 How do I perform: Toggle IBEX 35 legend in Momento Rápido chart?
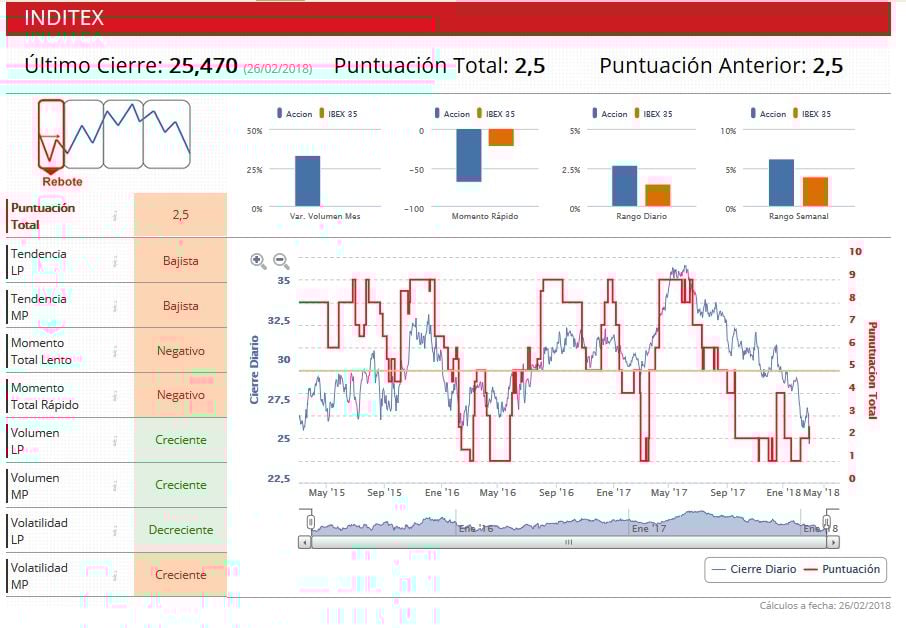coord(496,114)
